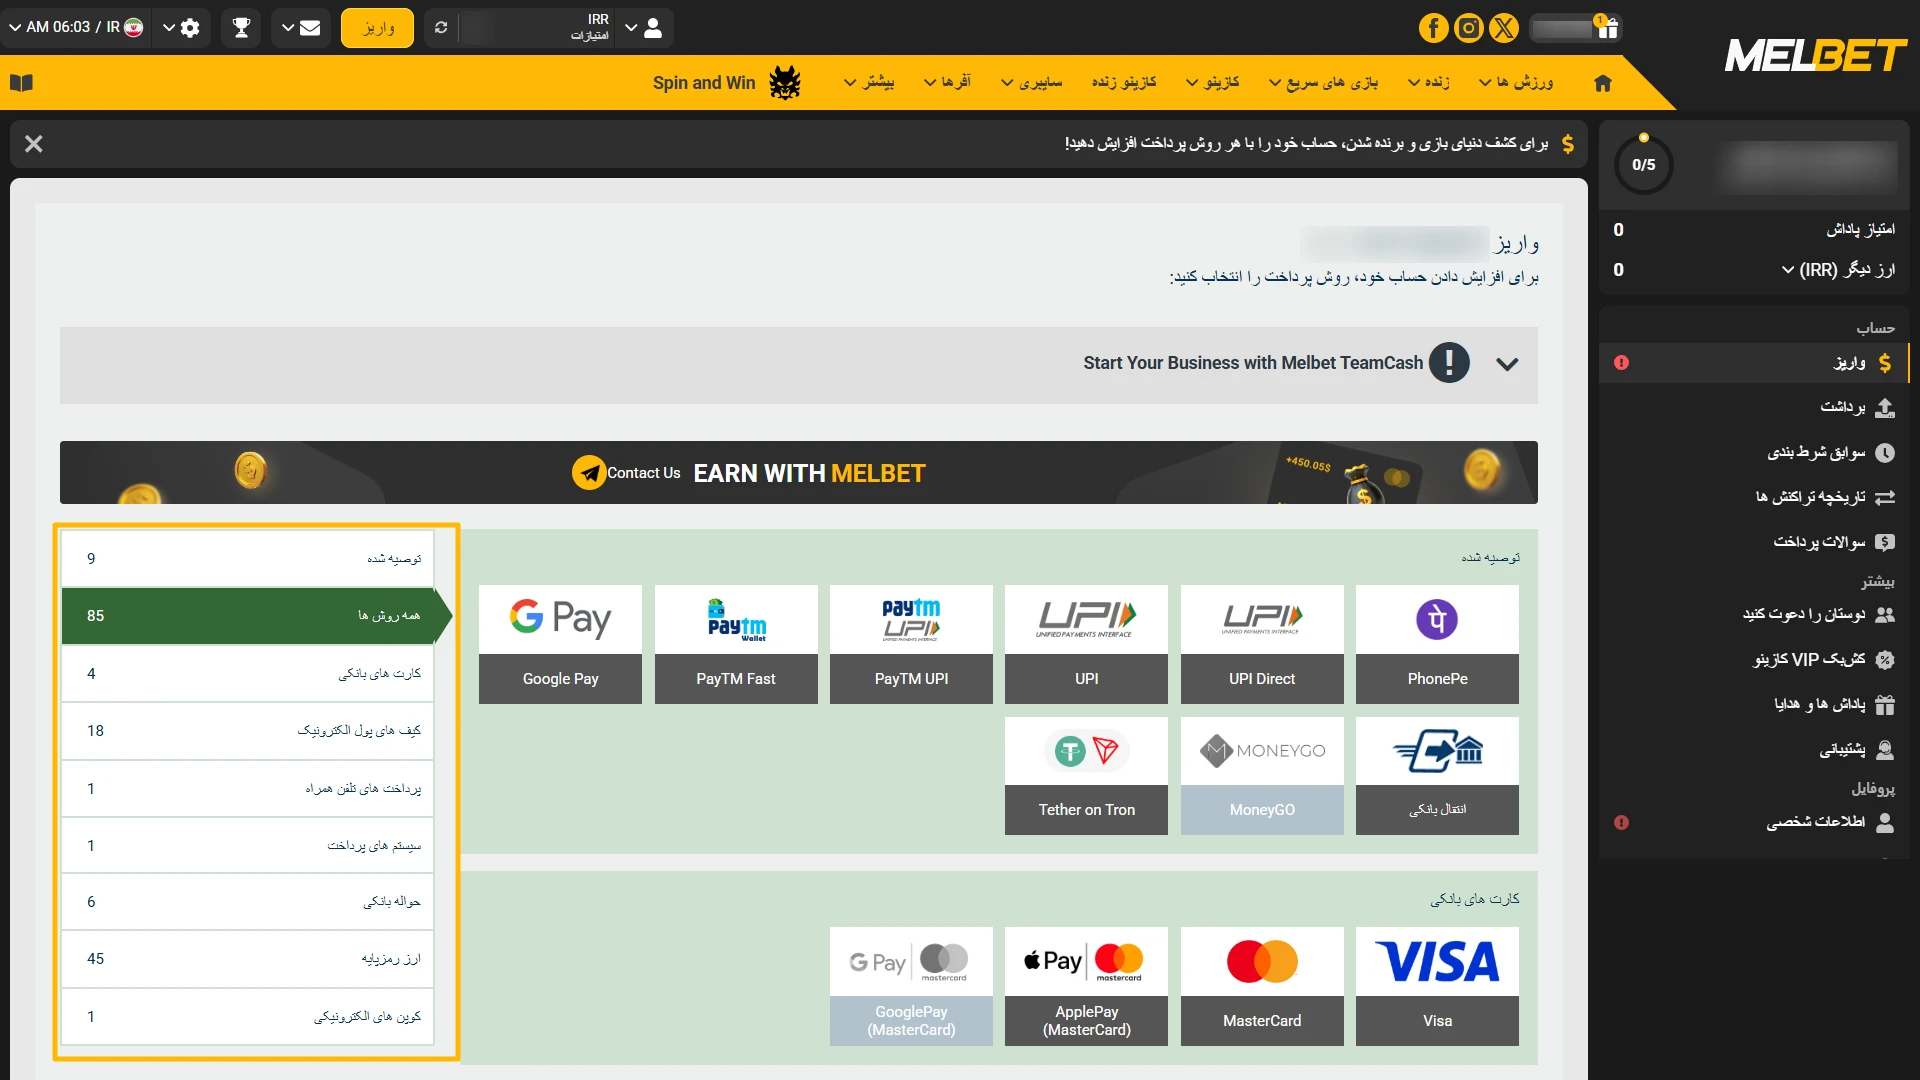Go to home via house icon
Screen dimensions: 1920x1080
1603,83
